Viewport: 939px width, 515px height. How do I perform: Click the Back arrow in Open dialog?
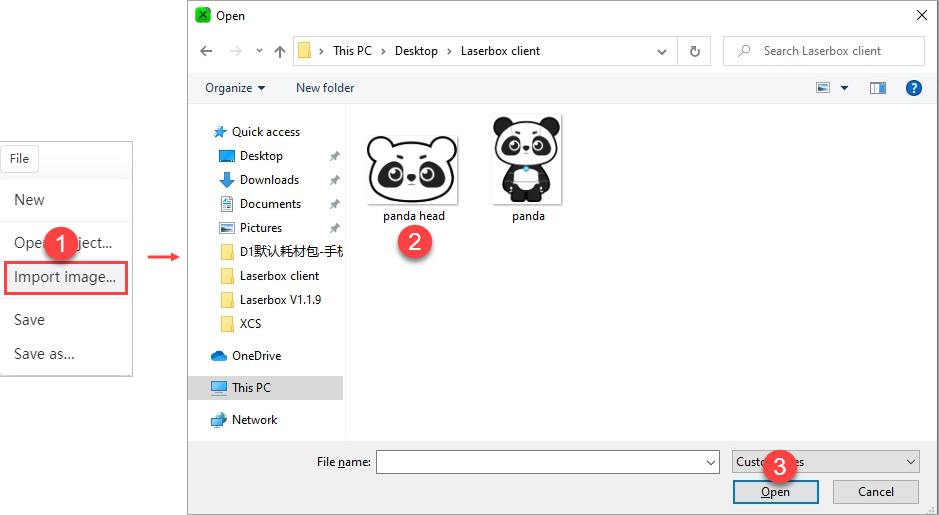tap(206, 51)
